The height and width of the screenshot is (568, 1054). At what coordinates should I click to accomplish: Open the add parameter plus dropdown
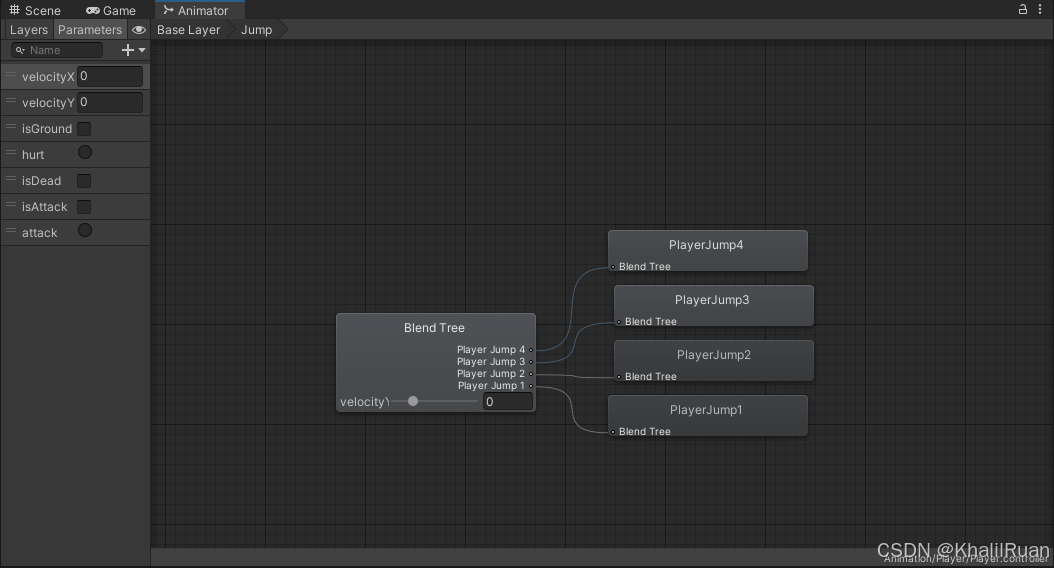(x=133, y=50)
